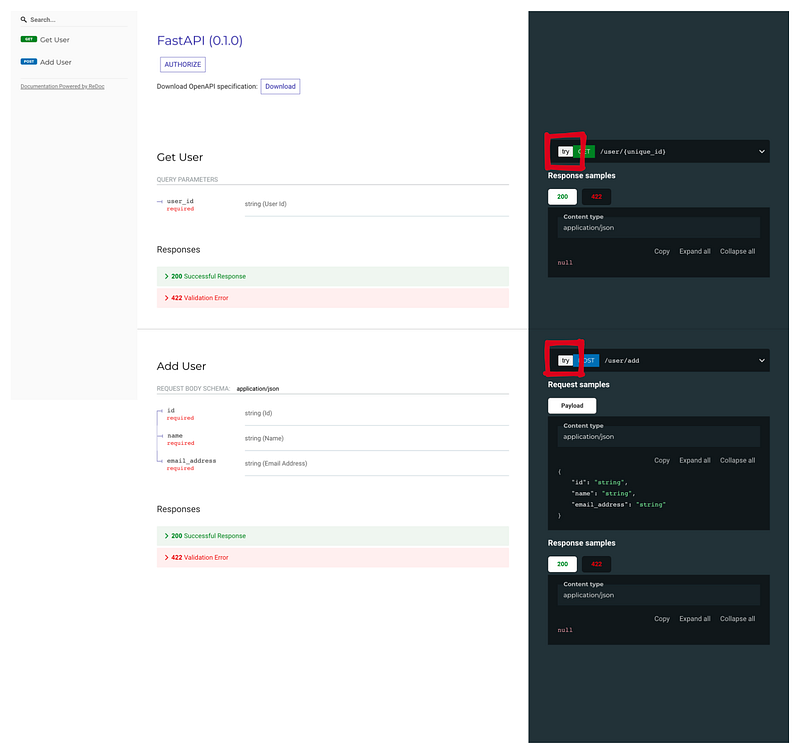This screenshot has height=754, width=800.
Task: Copy the Add User response sample
Action: [662, 619]
